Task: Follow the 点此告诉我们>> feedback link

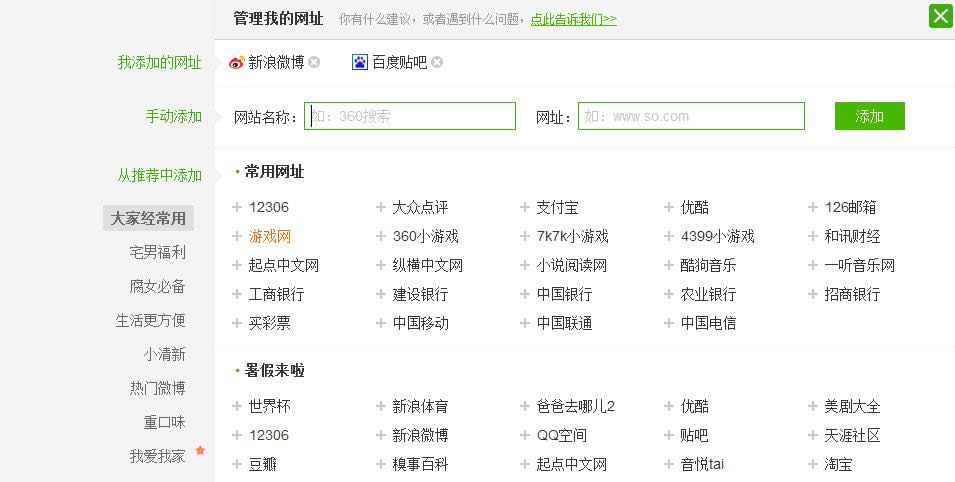Action: click(573, 19)
